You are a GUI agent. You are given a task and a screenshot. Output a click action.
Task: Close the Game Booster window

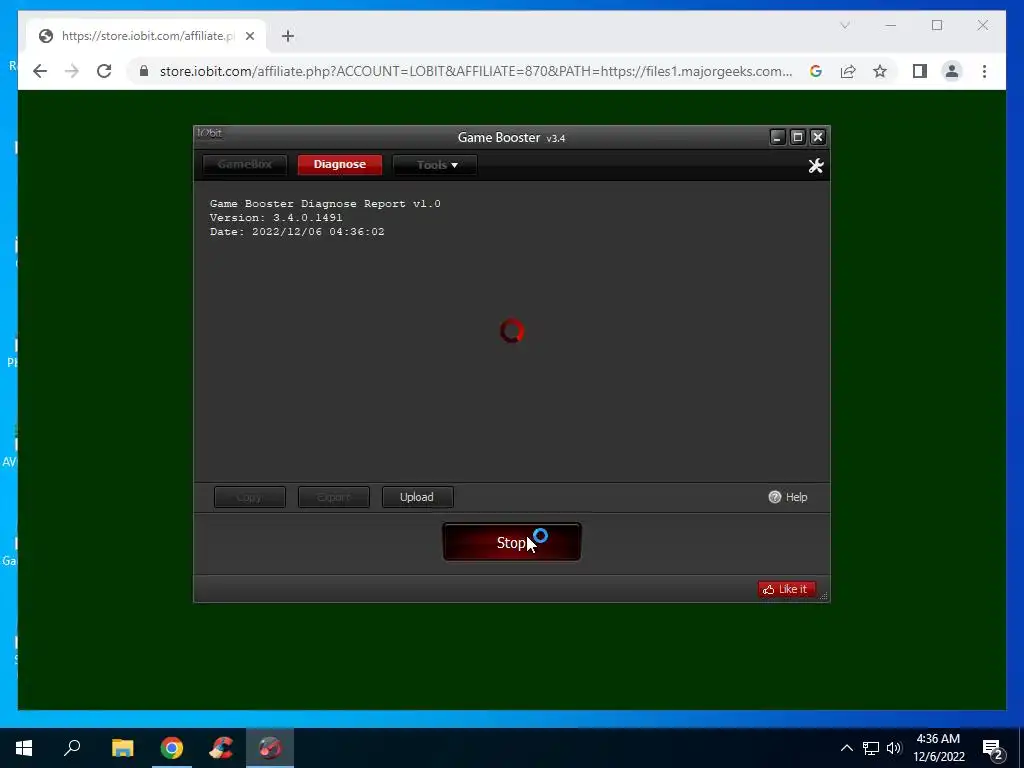click(x=818, y=137)
